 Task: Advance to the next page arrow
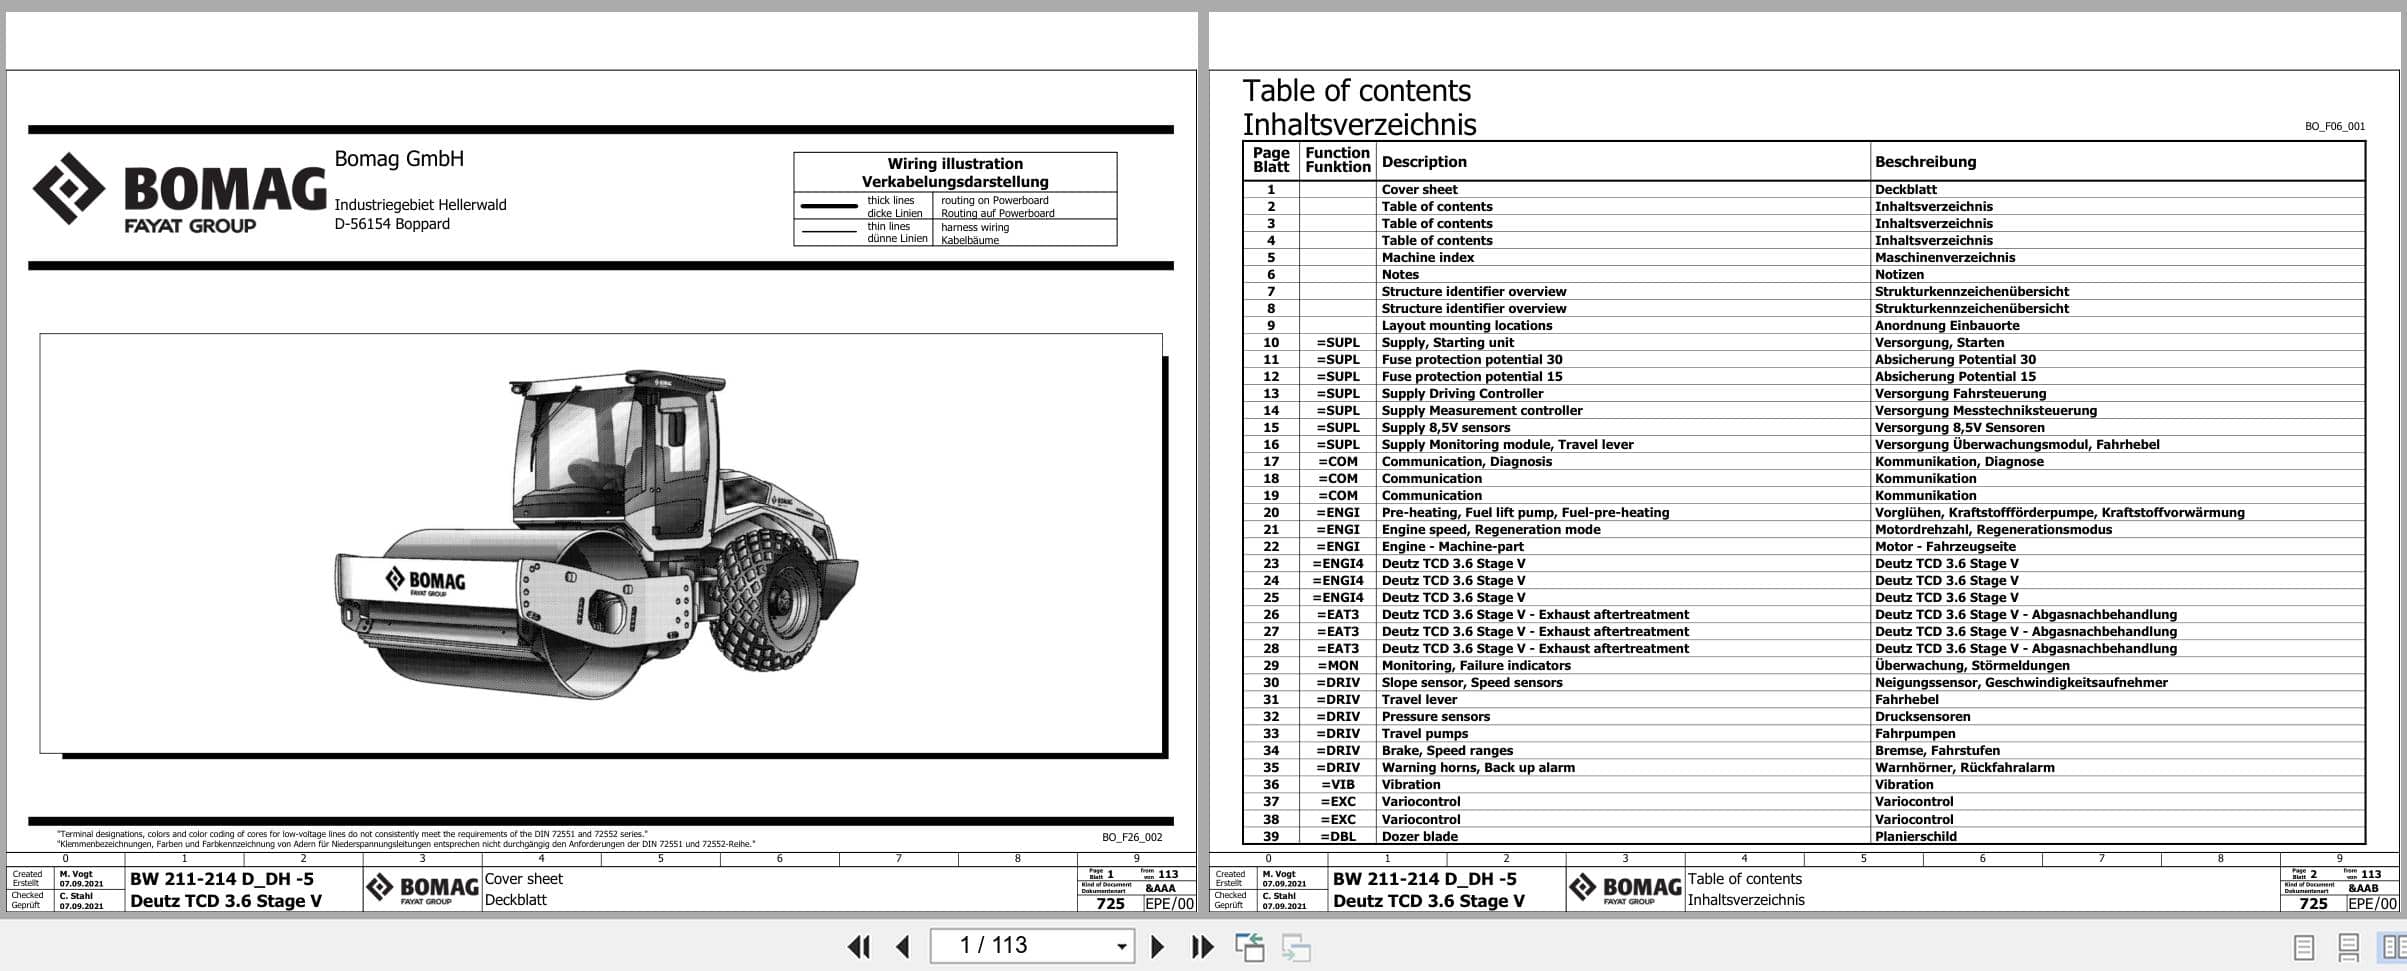point(1159,945)
